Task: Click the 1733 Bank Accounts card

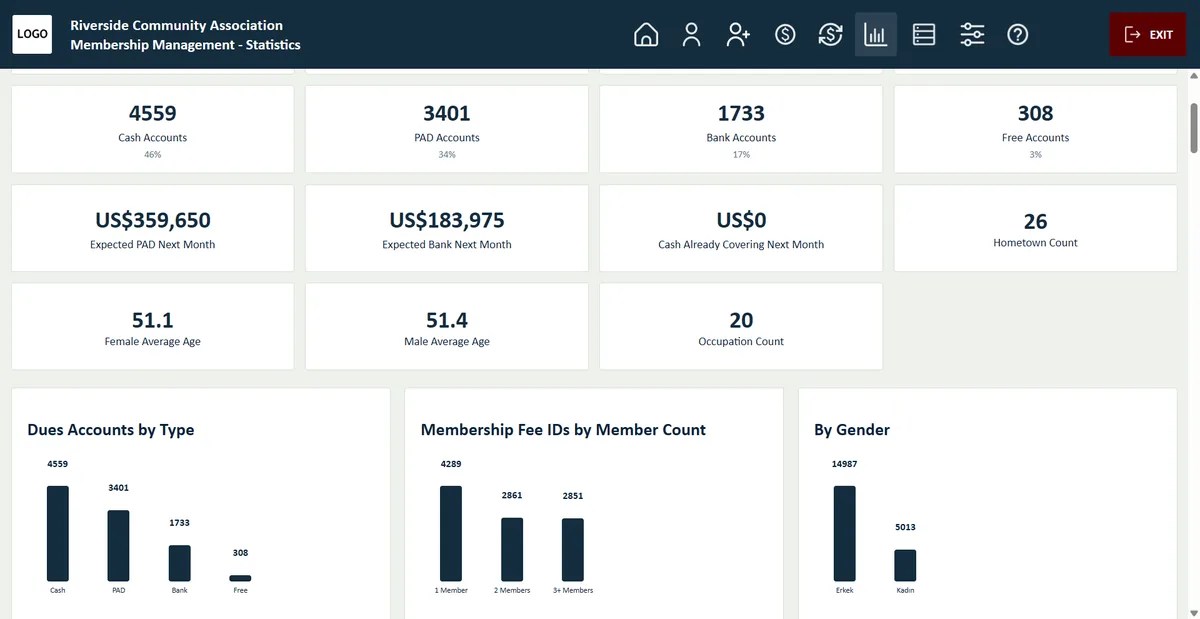Action: click(741, 129)
